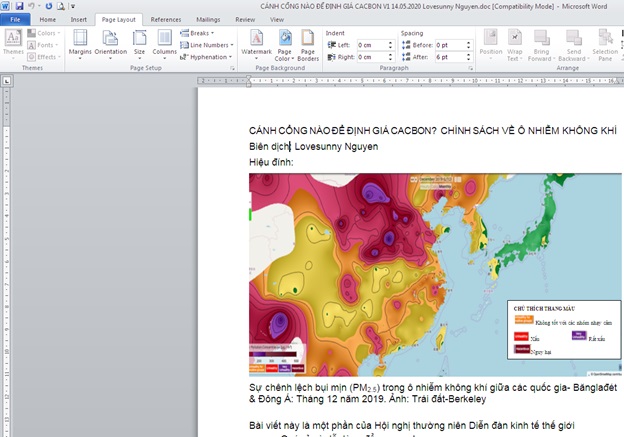Open the Mailings tab
This screenshot has height=437, width=624.
(208, 19)
